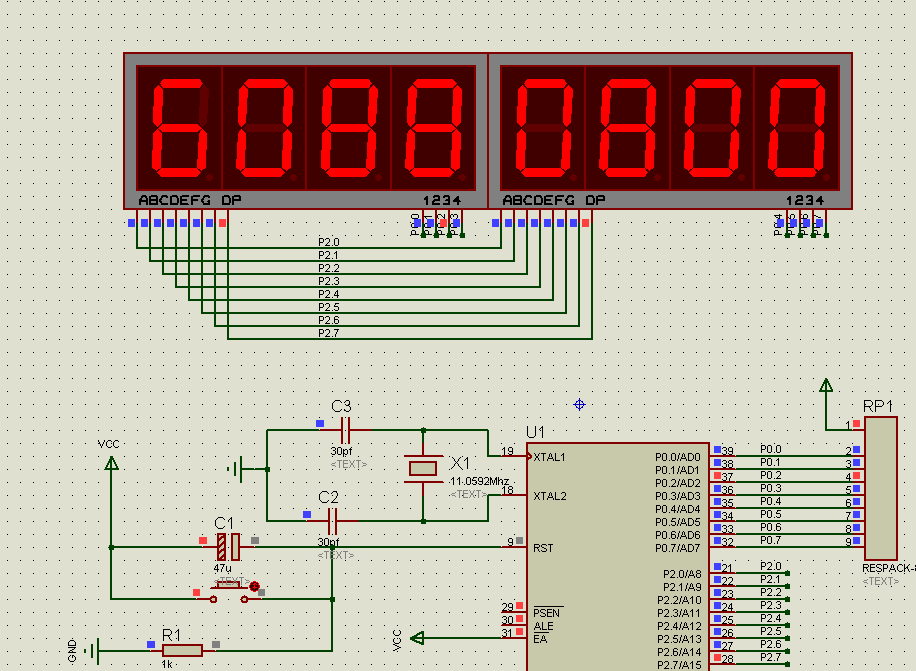Select the GND ground symbol beside R1
The height and width of the screenshot is (671, 916).
point(92,651)
